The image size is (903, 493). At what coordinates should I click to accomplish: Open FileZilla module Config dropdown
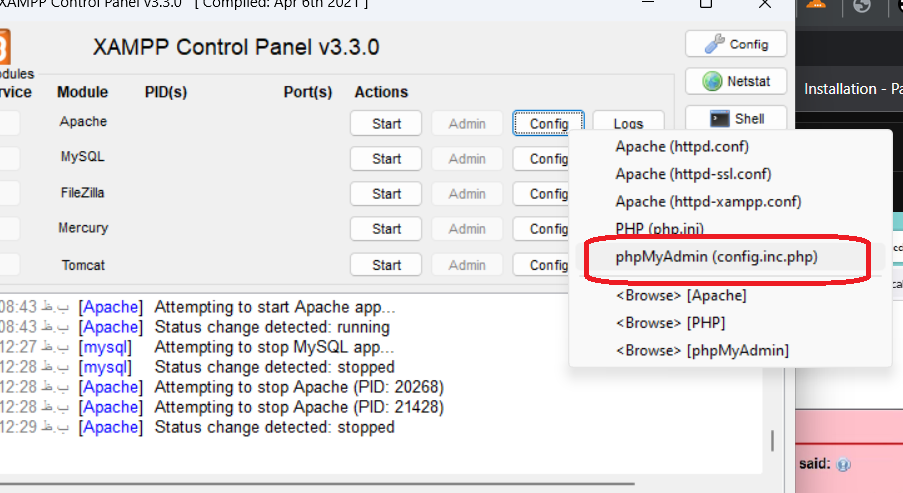541,194
